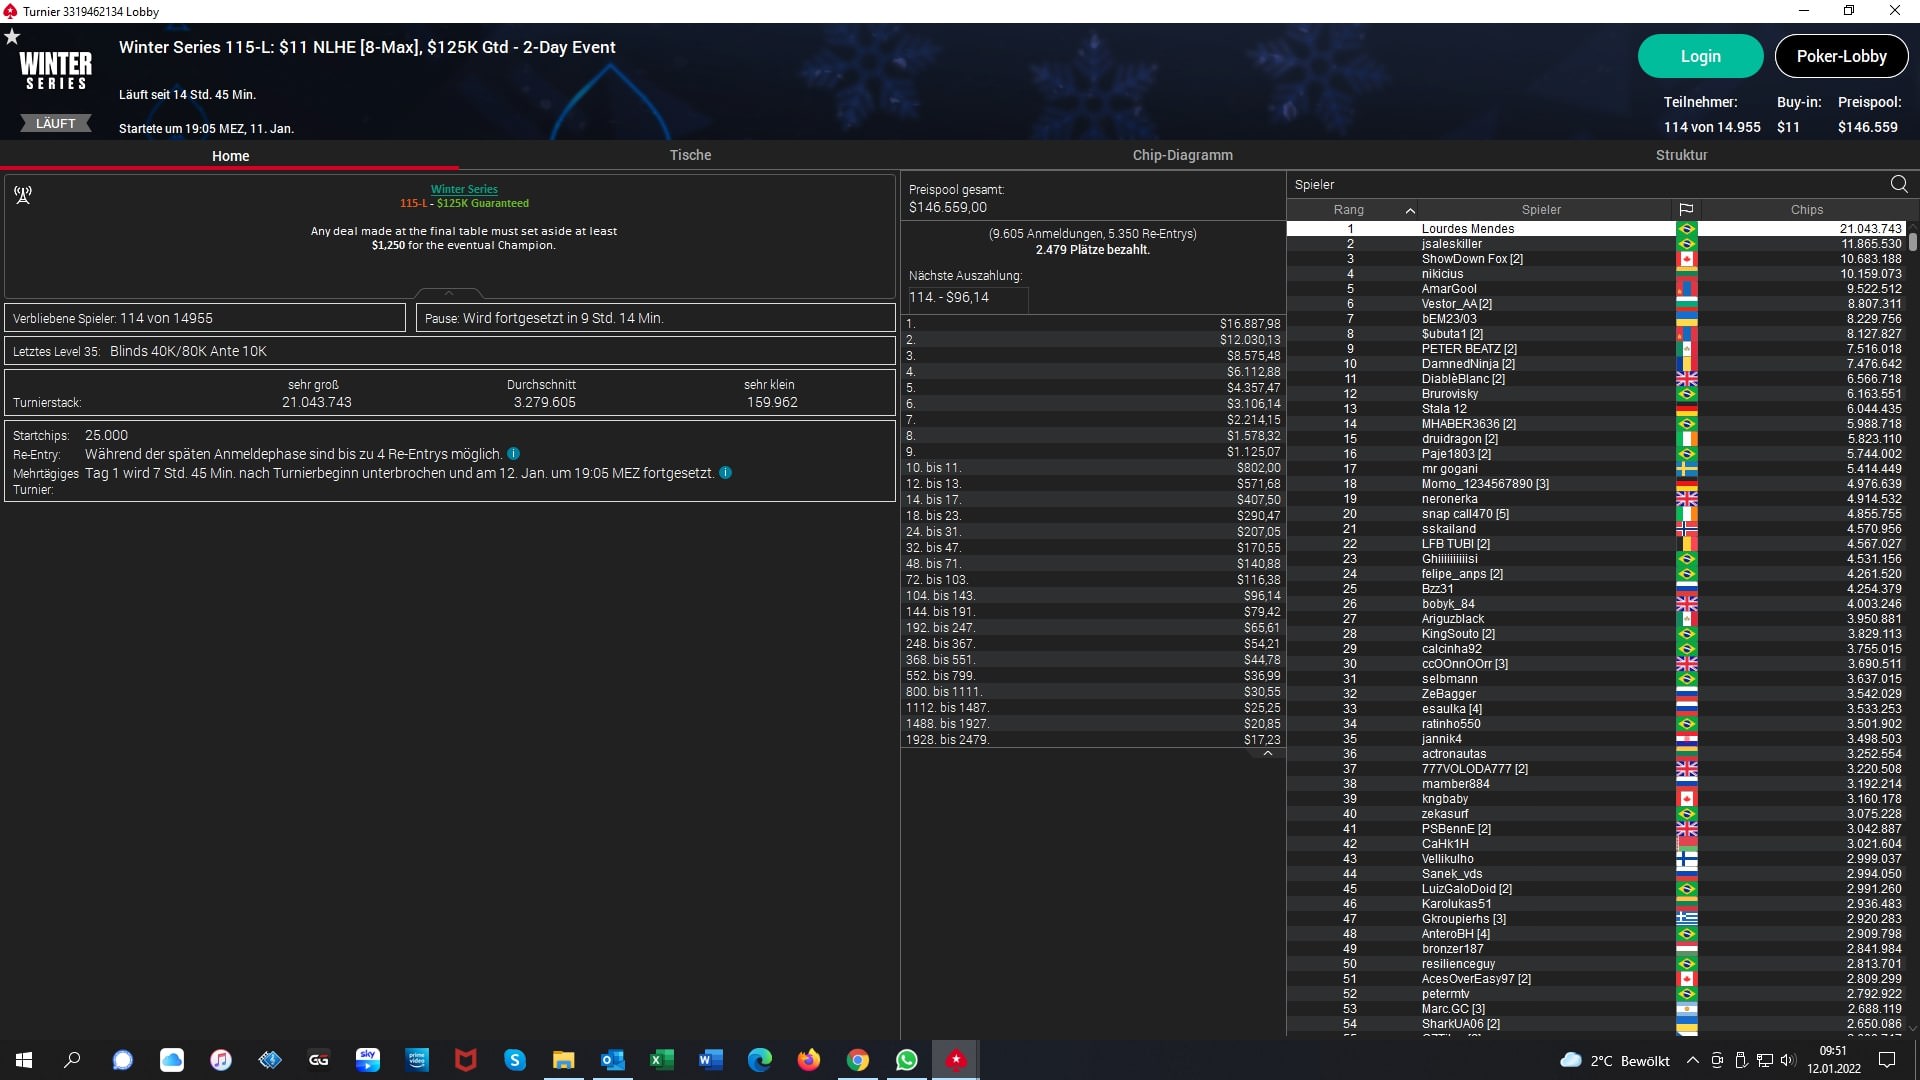Open GGPoker from the taskbar

(x=319, y=1060)
